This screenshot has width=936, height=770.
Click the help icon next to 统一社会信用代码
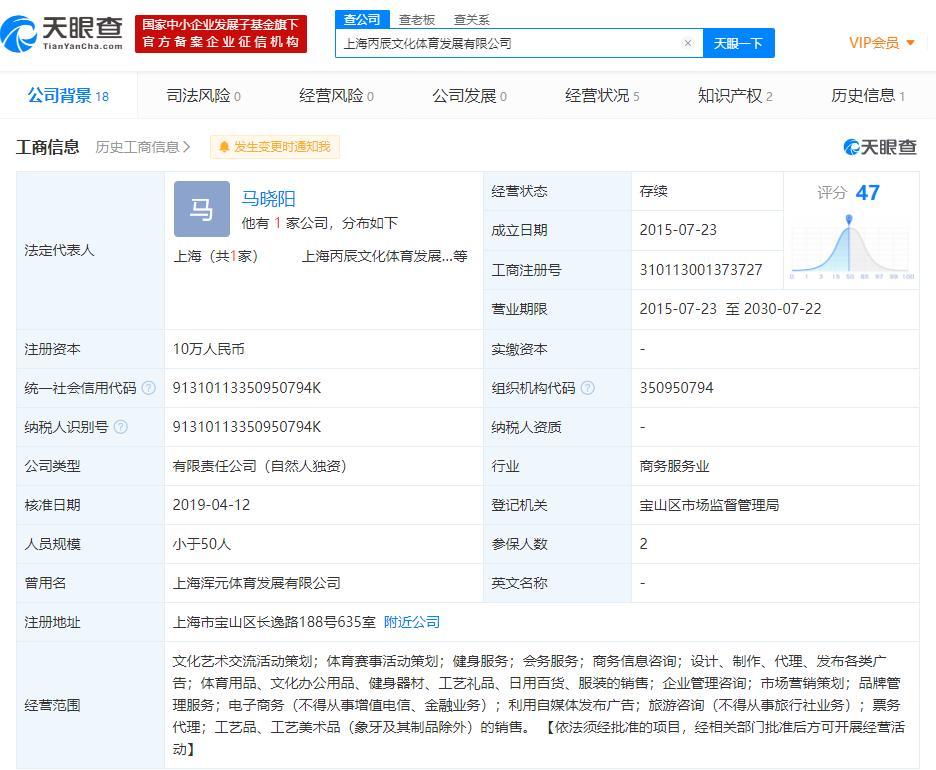(149, 388)
